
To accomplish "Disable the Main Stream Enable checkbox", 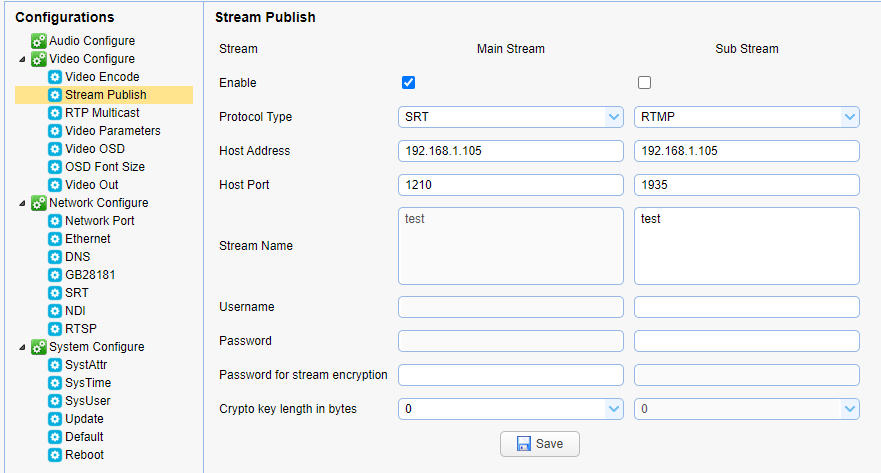I will [x=408, y=82].
